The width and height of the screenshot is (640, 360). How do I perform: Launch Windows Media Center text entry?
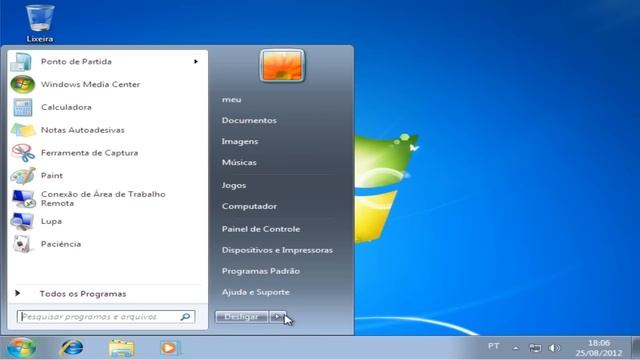[x=90, y=84]
